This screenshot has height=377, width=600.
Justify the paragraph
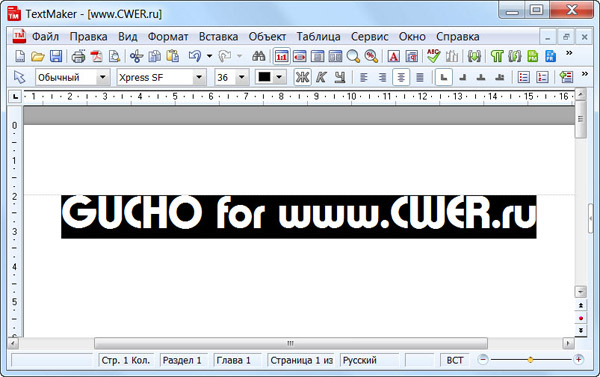420,77
